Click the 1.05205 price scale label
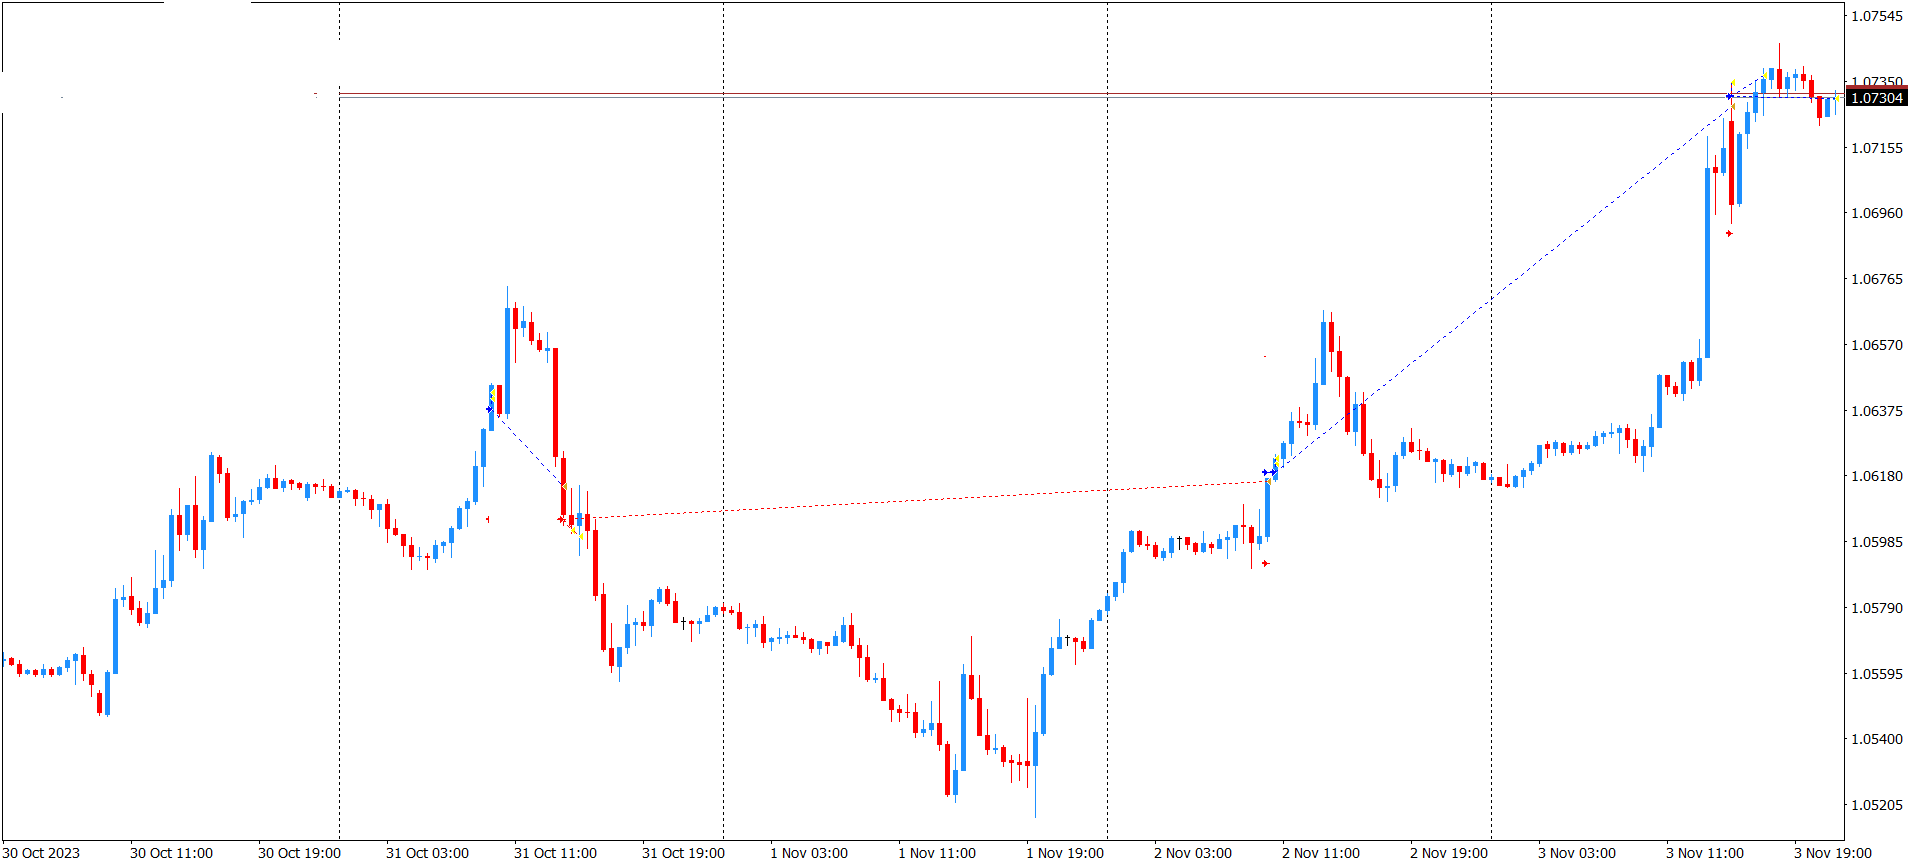 [x=1877, y=805]
